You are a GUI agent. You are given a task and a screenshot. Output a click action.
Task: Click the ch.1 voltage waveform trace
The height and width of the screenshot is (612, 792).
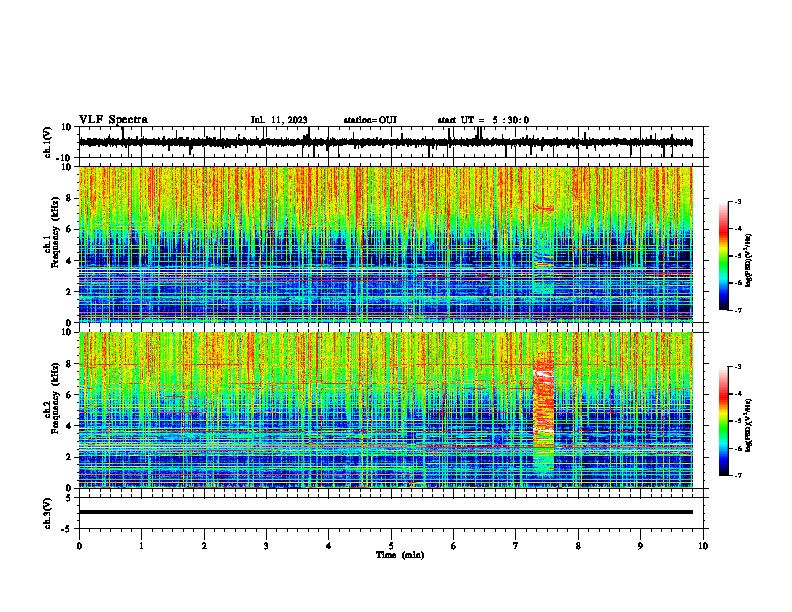click(385, 142)
